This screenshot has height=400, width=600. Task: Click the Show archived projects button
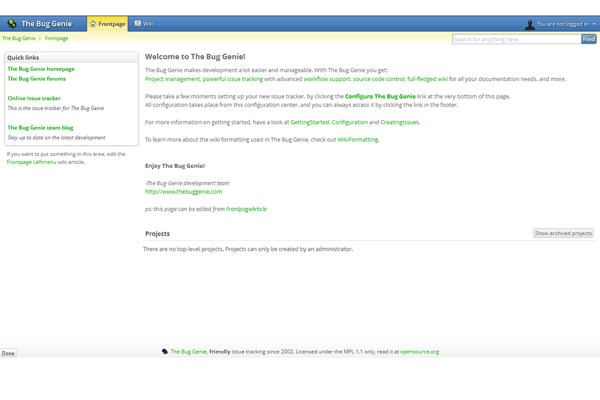coord(563,233)
